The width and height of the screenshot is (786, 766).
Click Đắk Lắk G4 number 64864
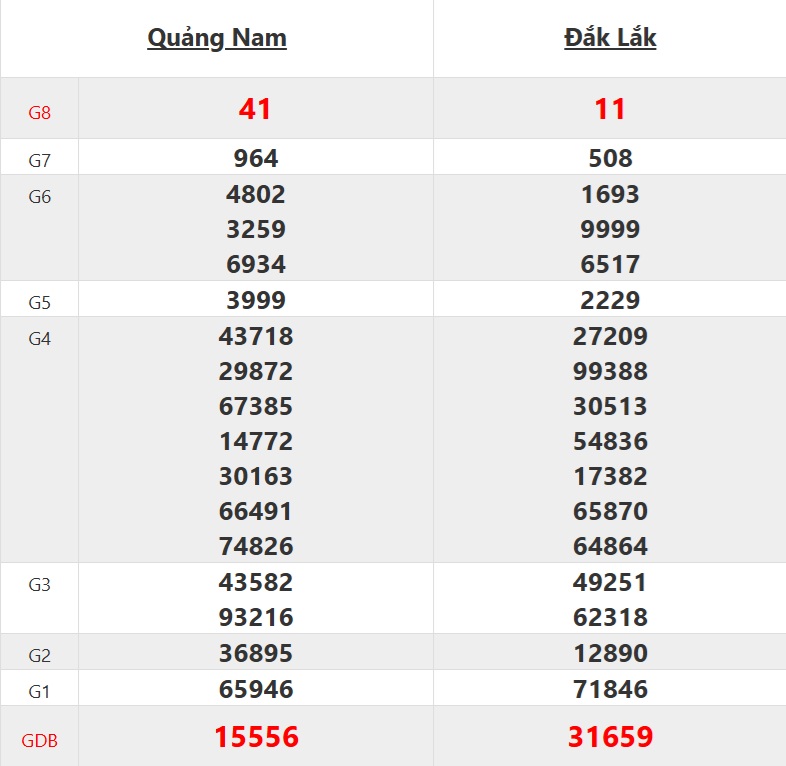pos(610,546)
